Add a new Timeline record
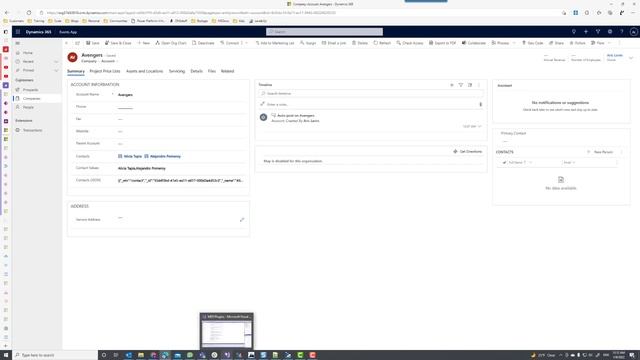 (452, 85)
